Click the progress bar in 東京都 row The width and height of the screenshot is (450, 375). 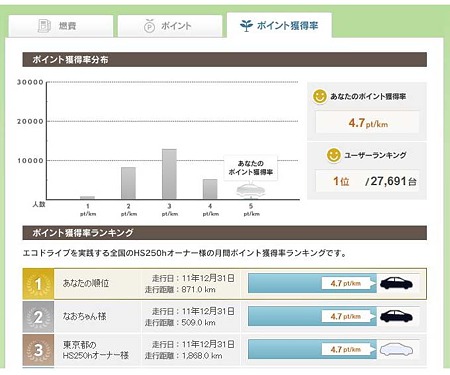click(312, 349)
